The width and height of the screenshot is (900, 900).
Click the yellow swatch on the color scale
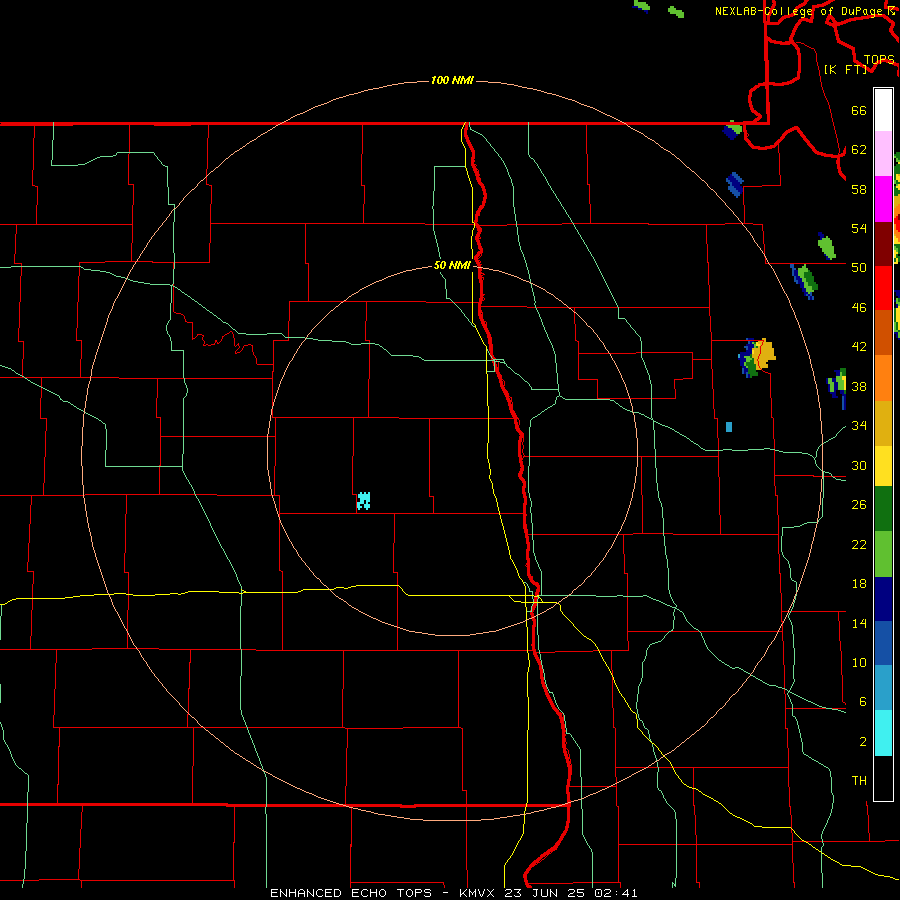tap(883, 466)
